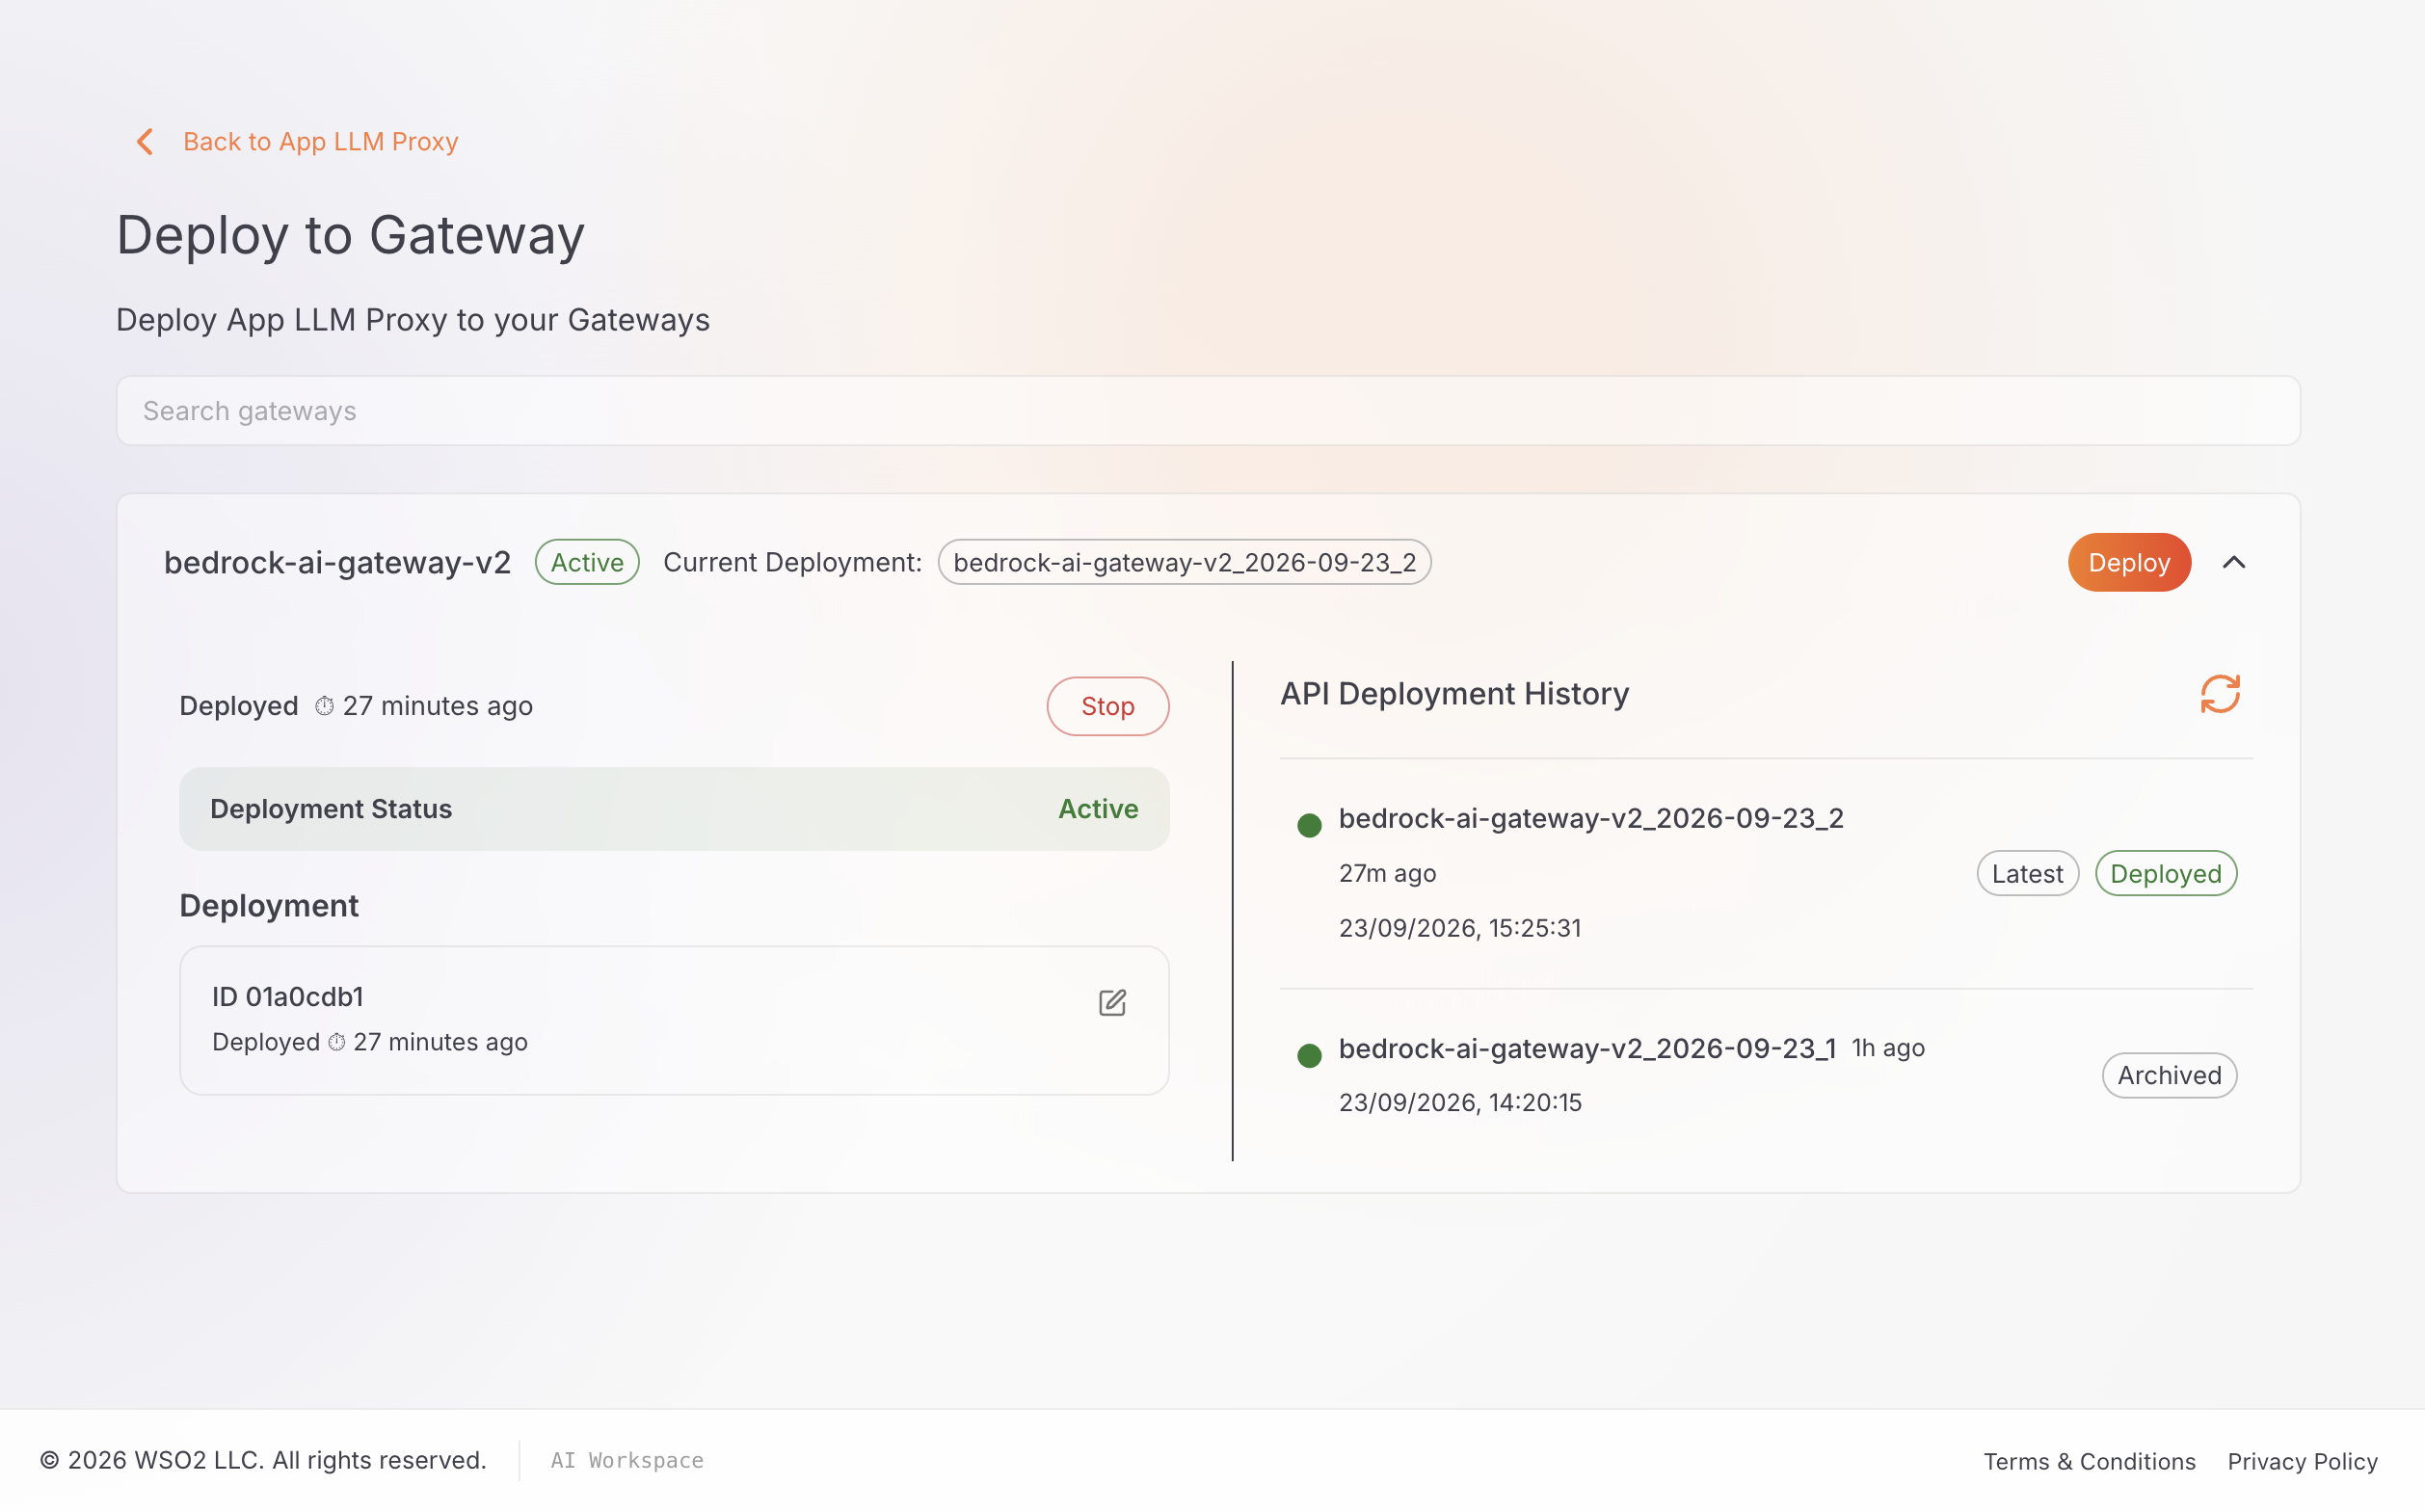The height and width of the screenshot is (1512, 2425).
Task: Click the ID 01a0cdb1 text
Action: (x=288, y=997)
